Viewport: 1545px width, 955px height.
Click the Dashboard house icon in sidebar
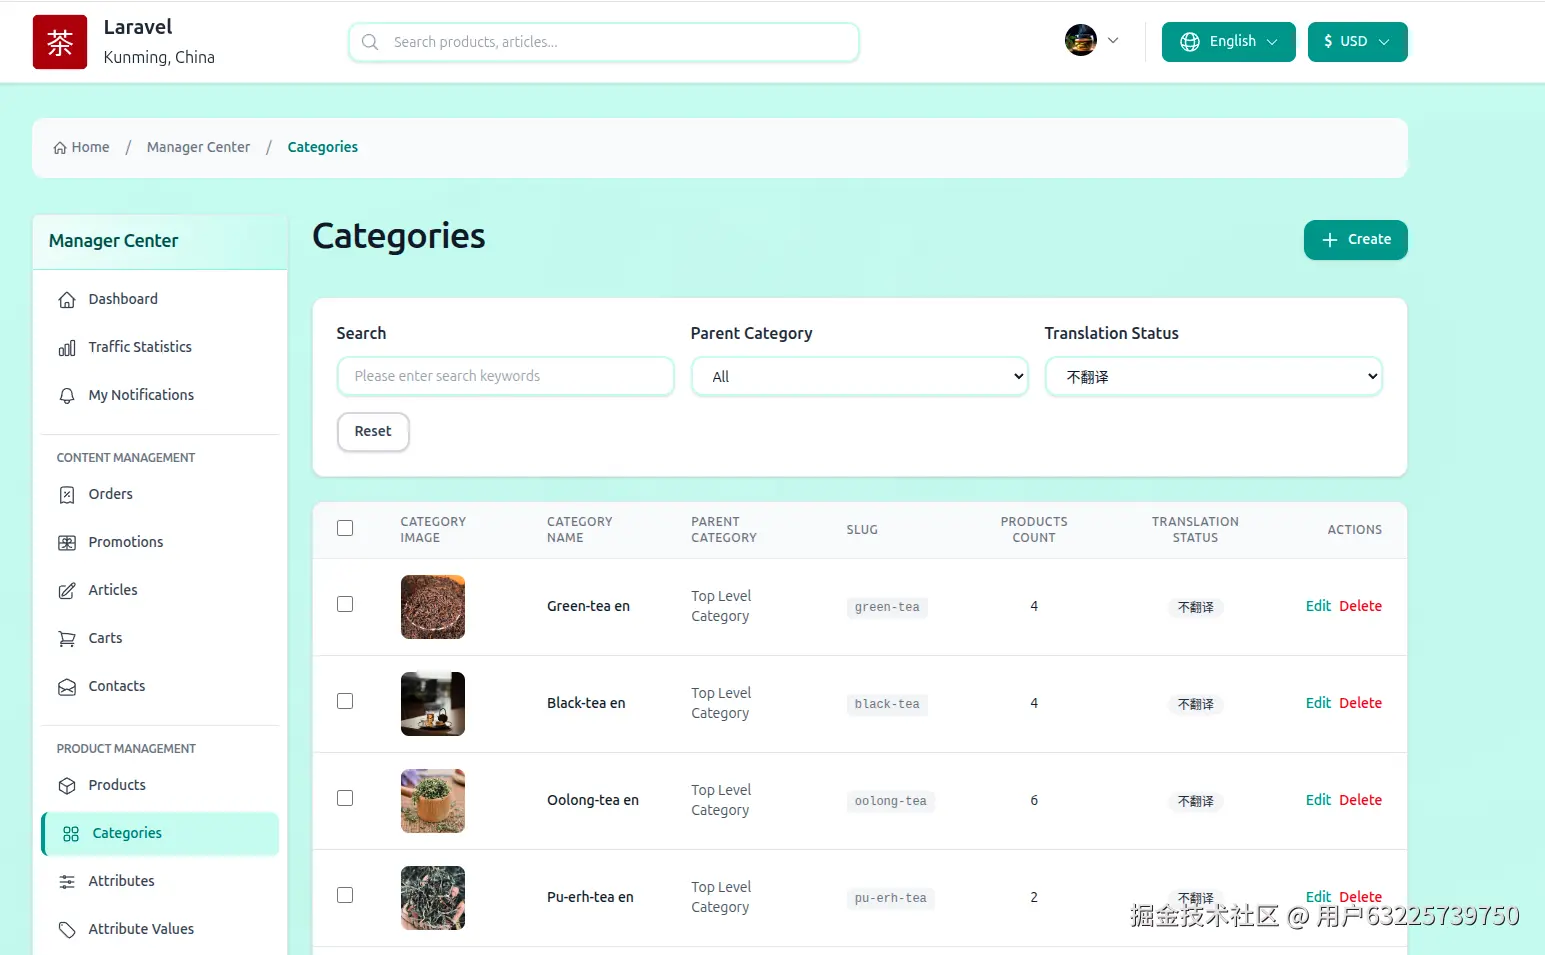[67, 300]
